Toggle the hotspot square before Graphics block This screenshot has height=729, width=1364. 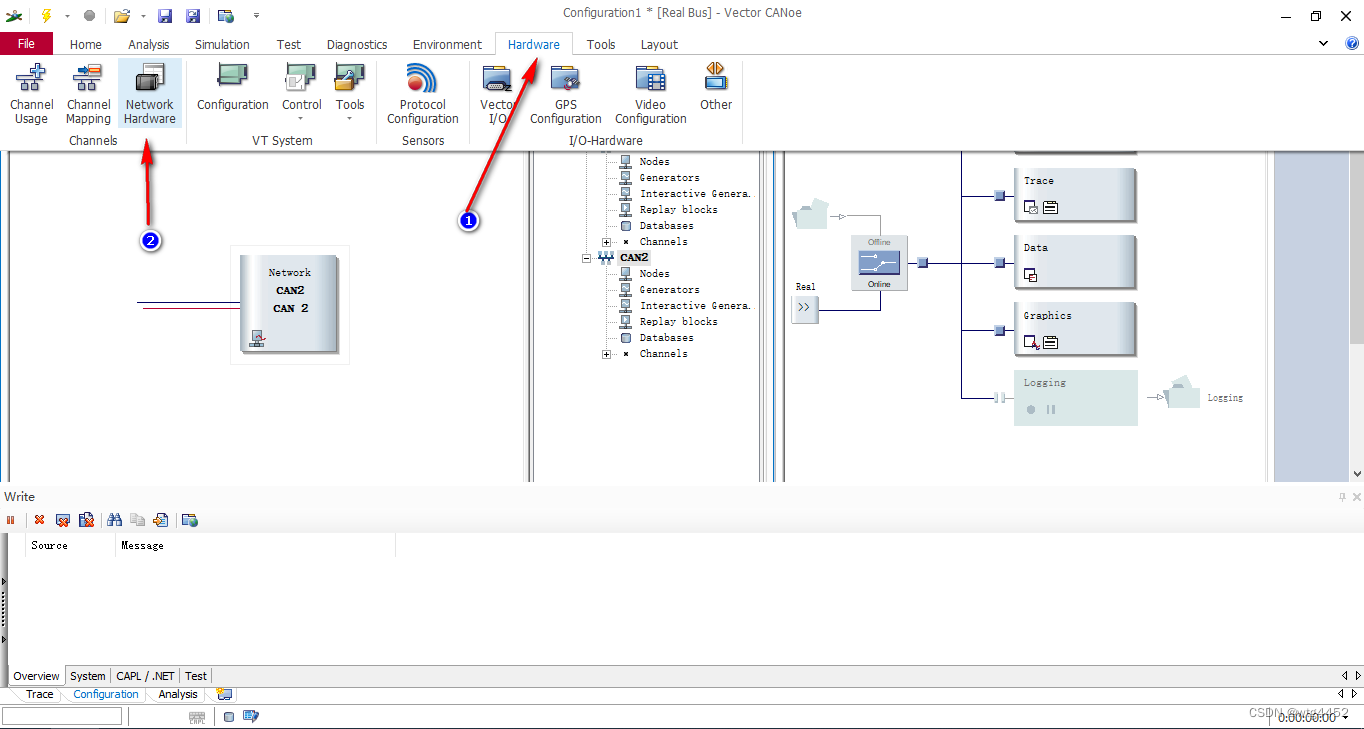[1000, 330]
